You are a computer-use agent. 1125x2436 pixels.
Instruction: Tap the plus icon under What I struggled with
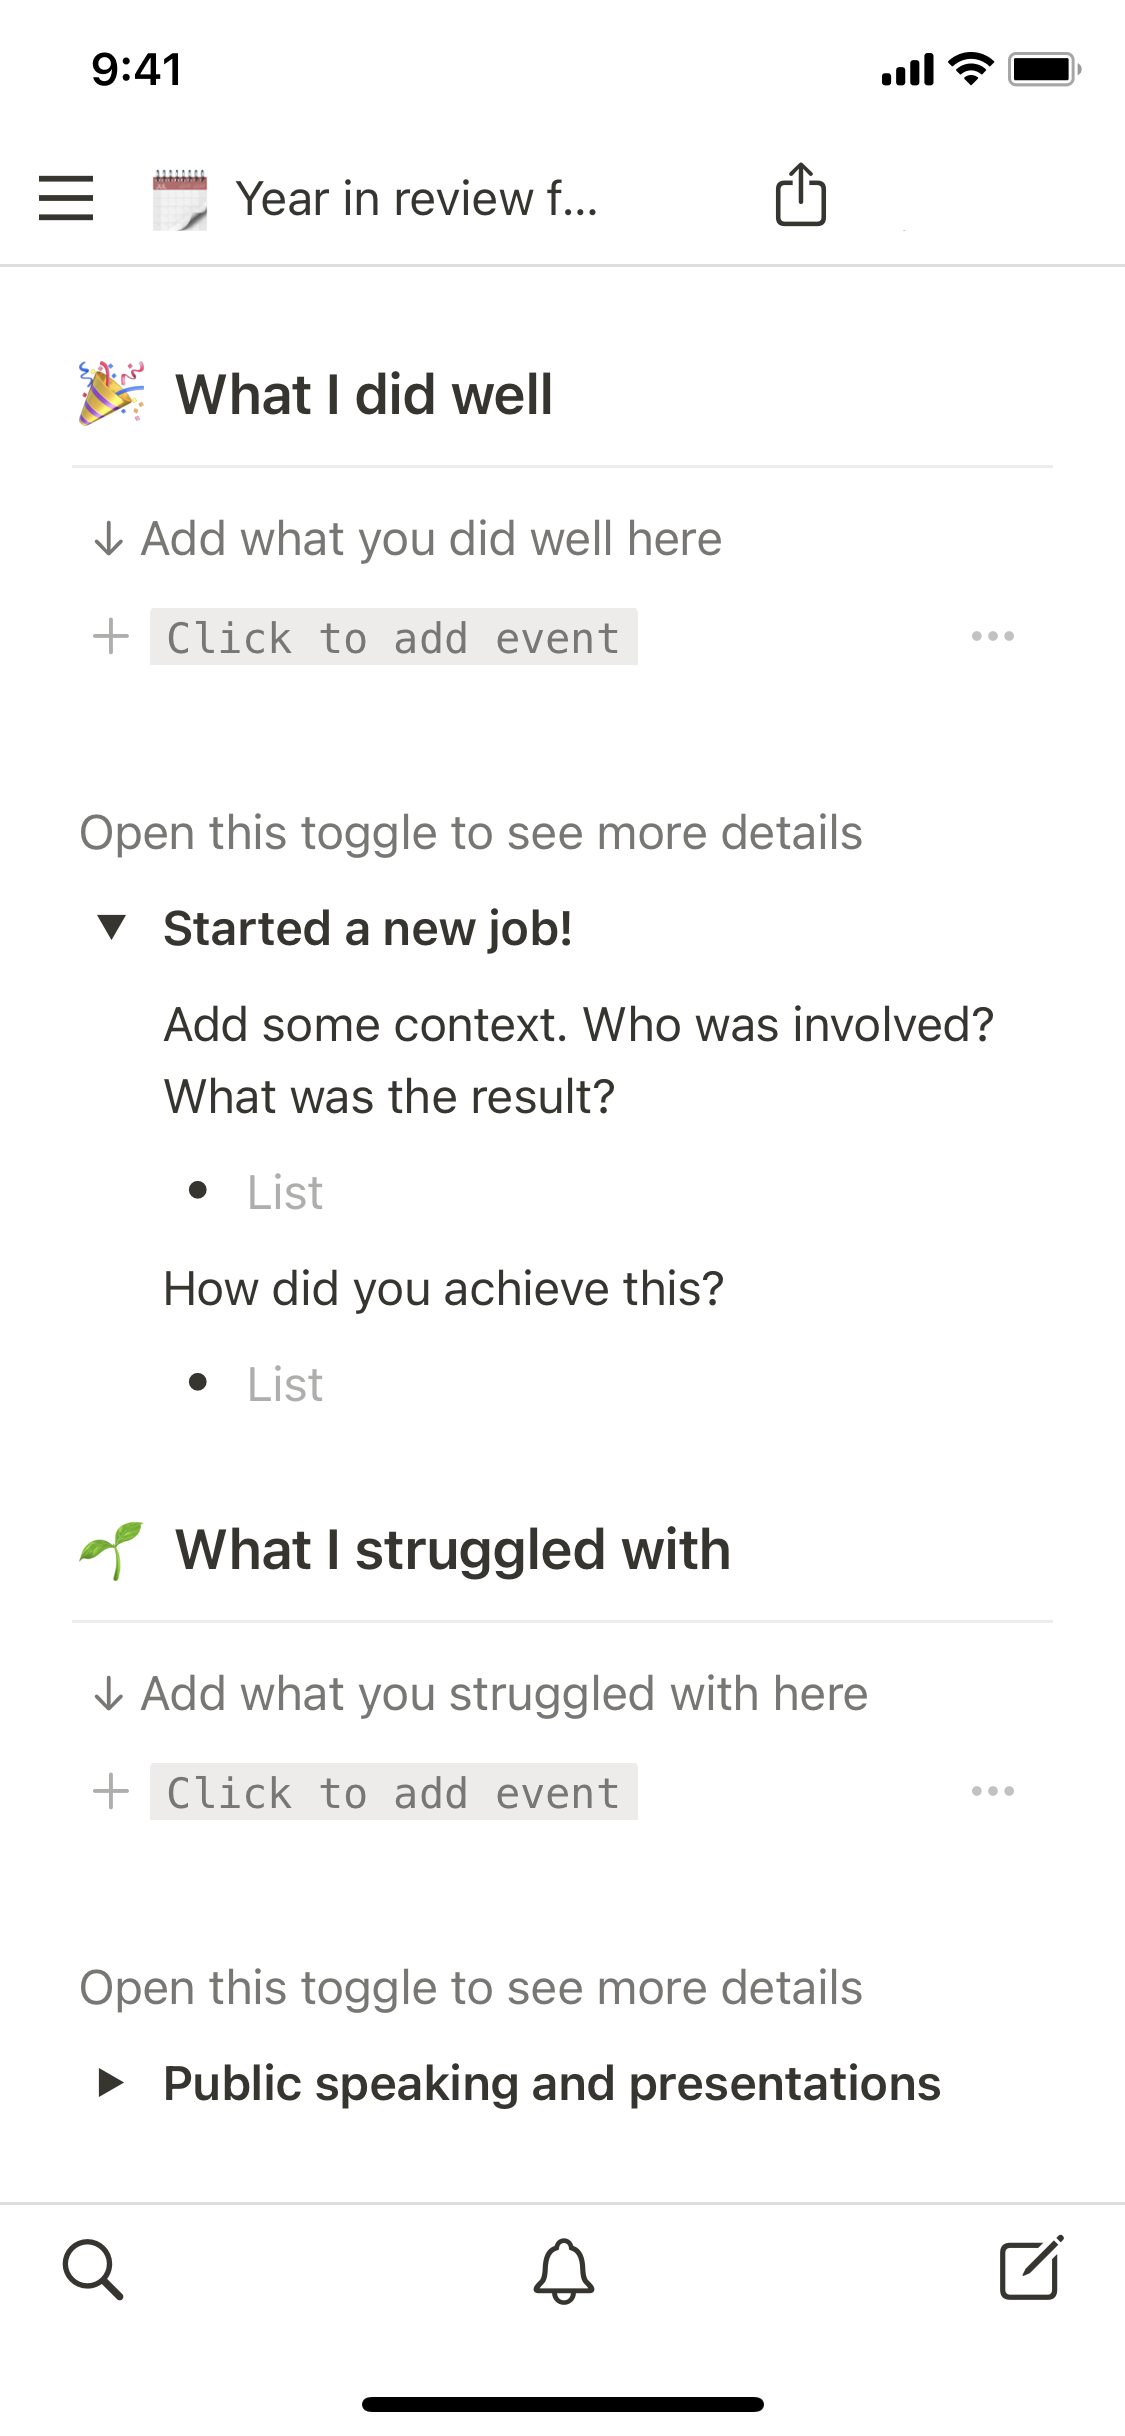pos(111,1791)
